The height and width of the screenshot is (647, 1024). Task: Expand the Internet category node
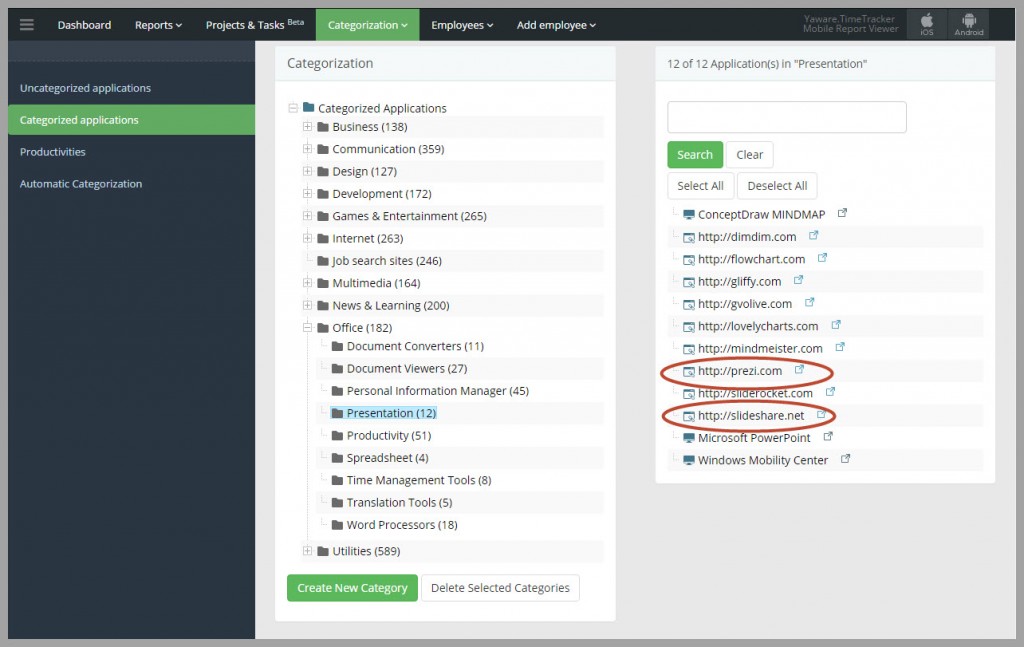(307, 238)
